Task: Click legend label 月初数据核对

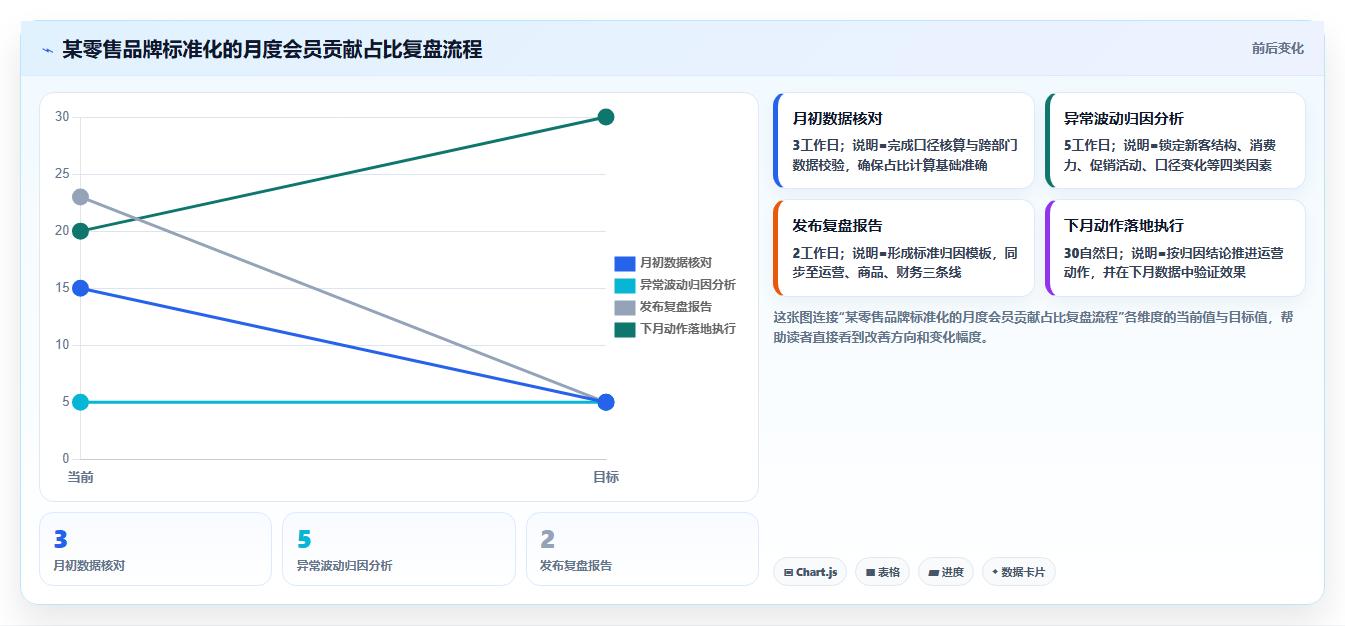Action: [x=676, y=263]
